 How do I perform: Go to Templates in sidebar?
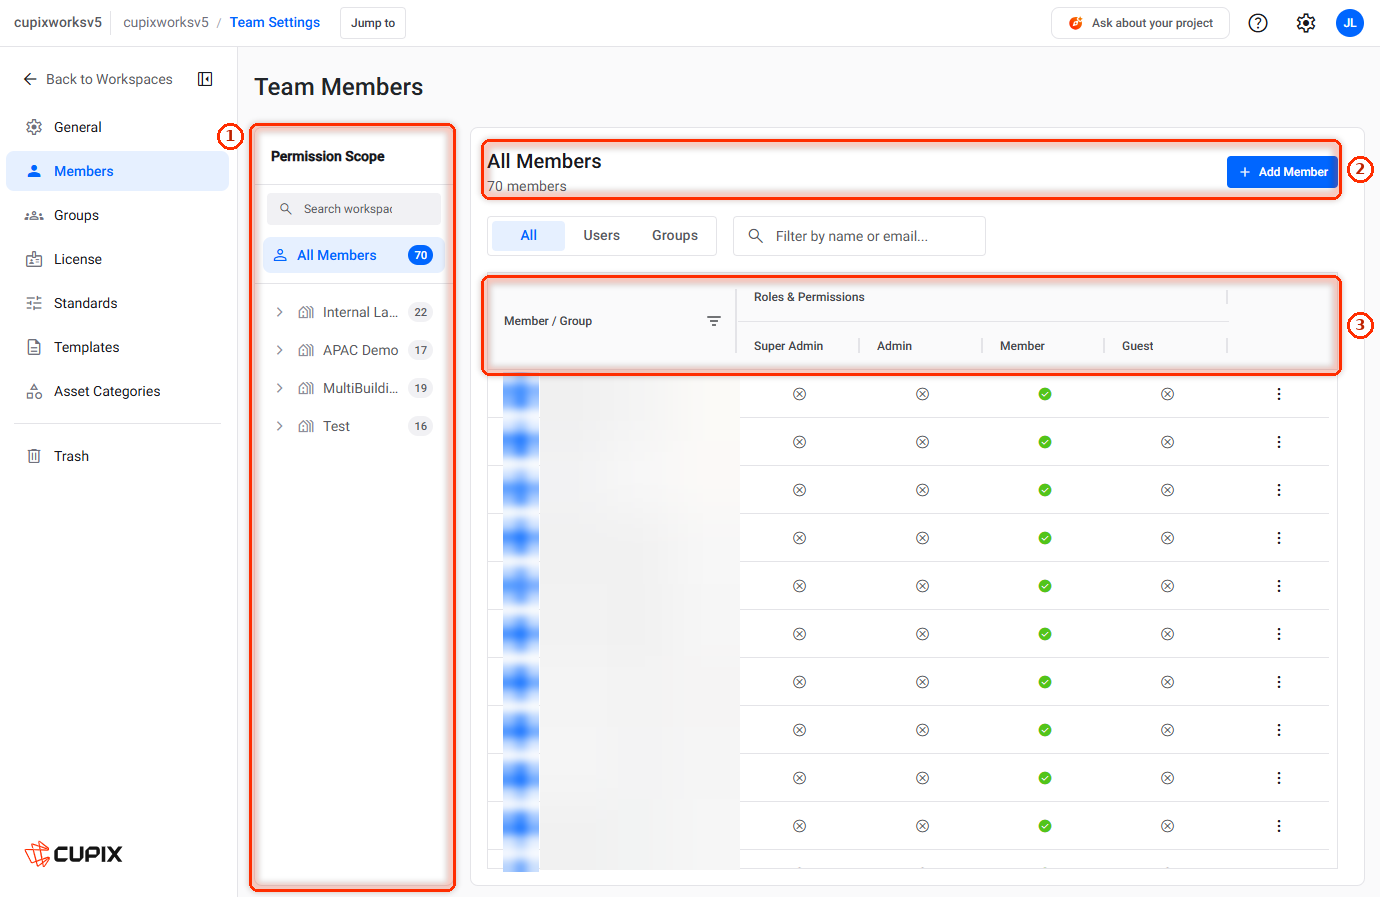pyautogui.click(x=117, y=347)
